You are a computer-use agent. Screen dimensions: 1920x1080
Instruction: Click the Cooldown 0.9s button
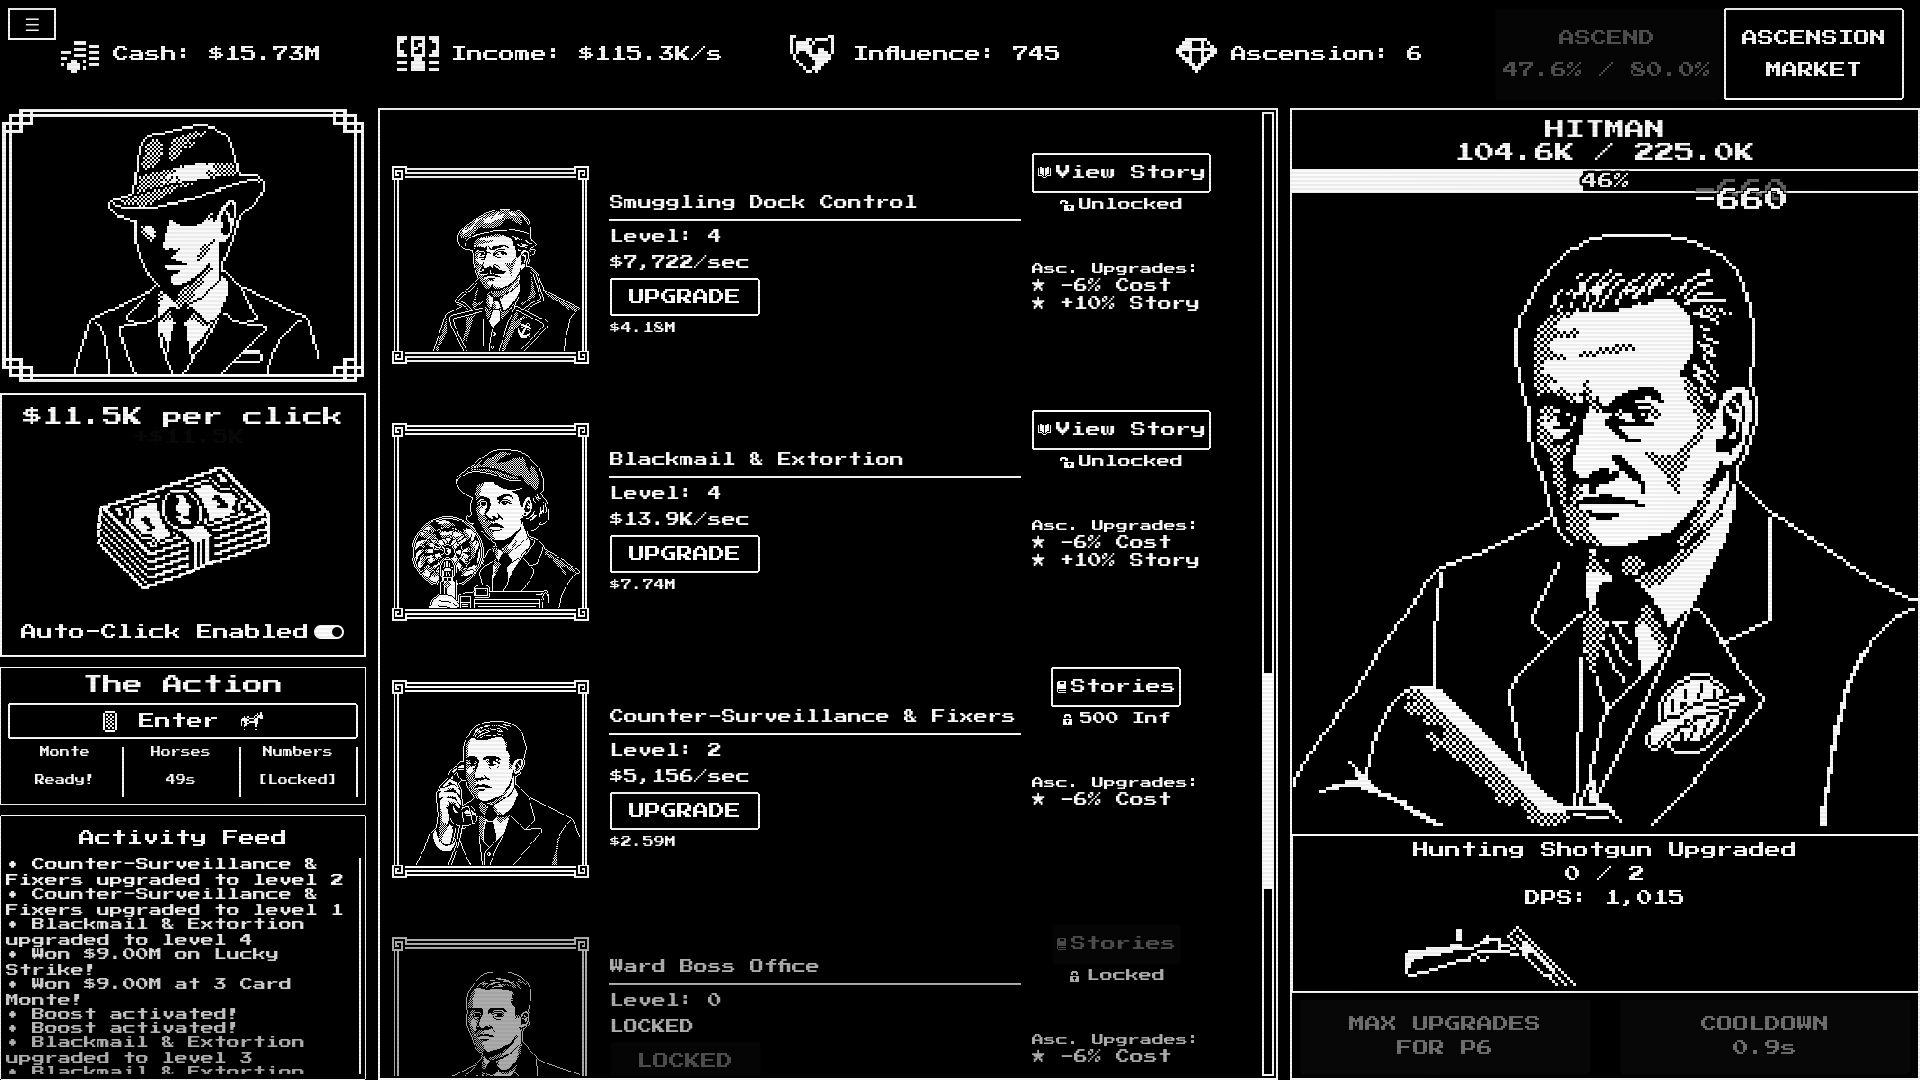click(x=1764, y=1036)
